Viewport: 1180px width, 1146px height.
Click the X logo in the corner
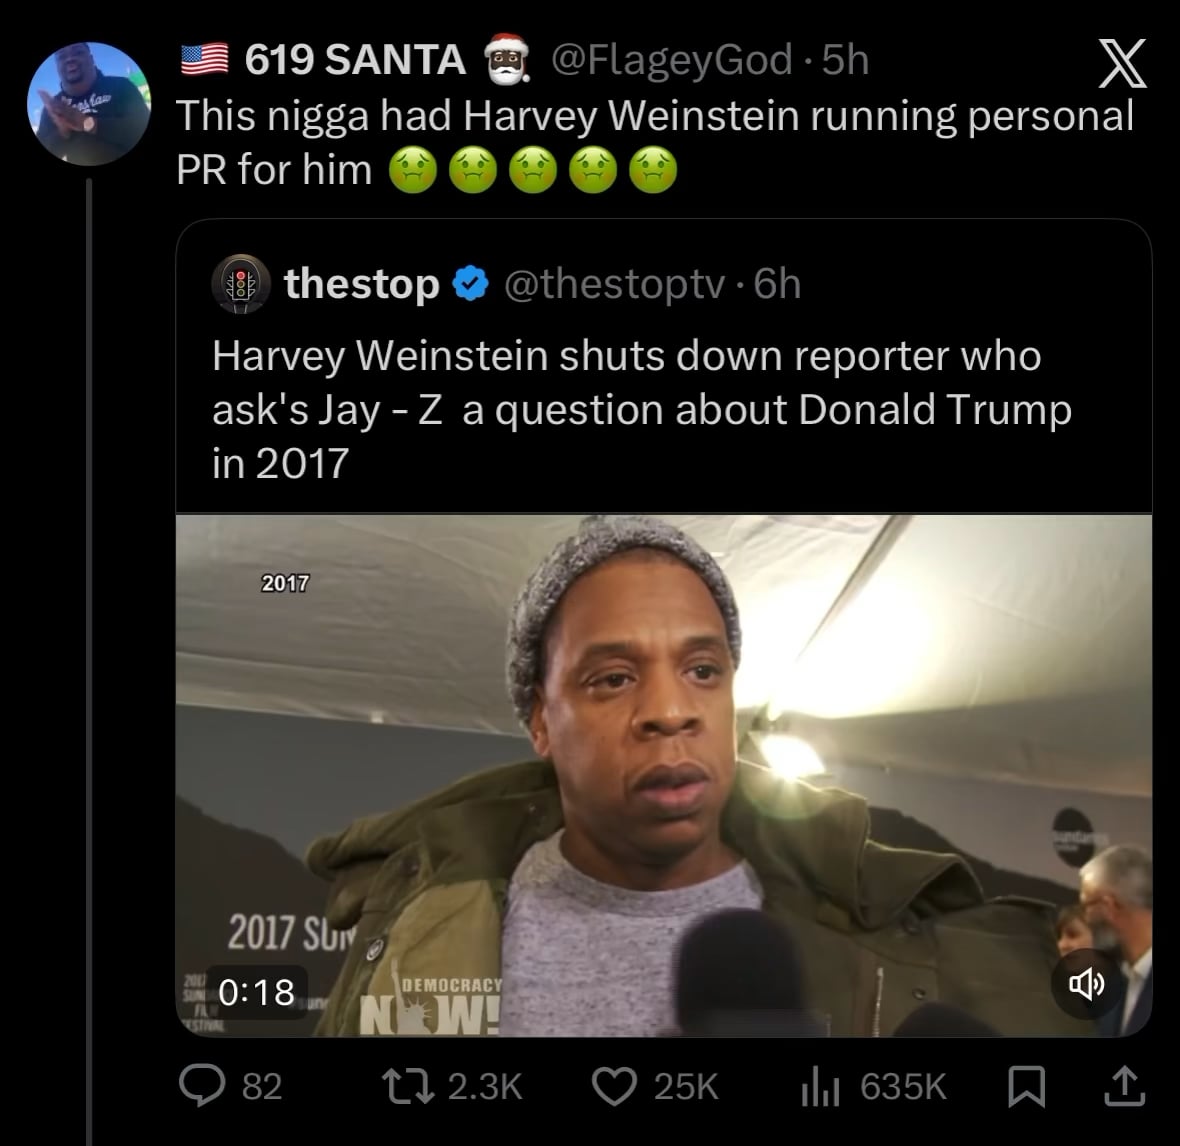point(1122,66)
